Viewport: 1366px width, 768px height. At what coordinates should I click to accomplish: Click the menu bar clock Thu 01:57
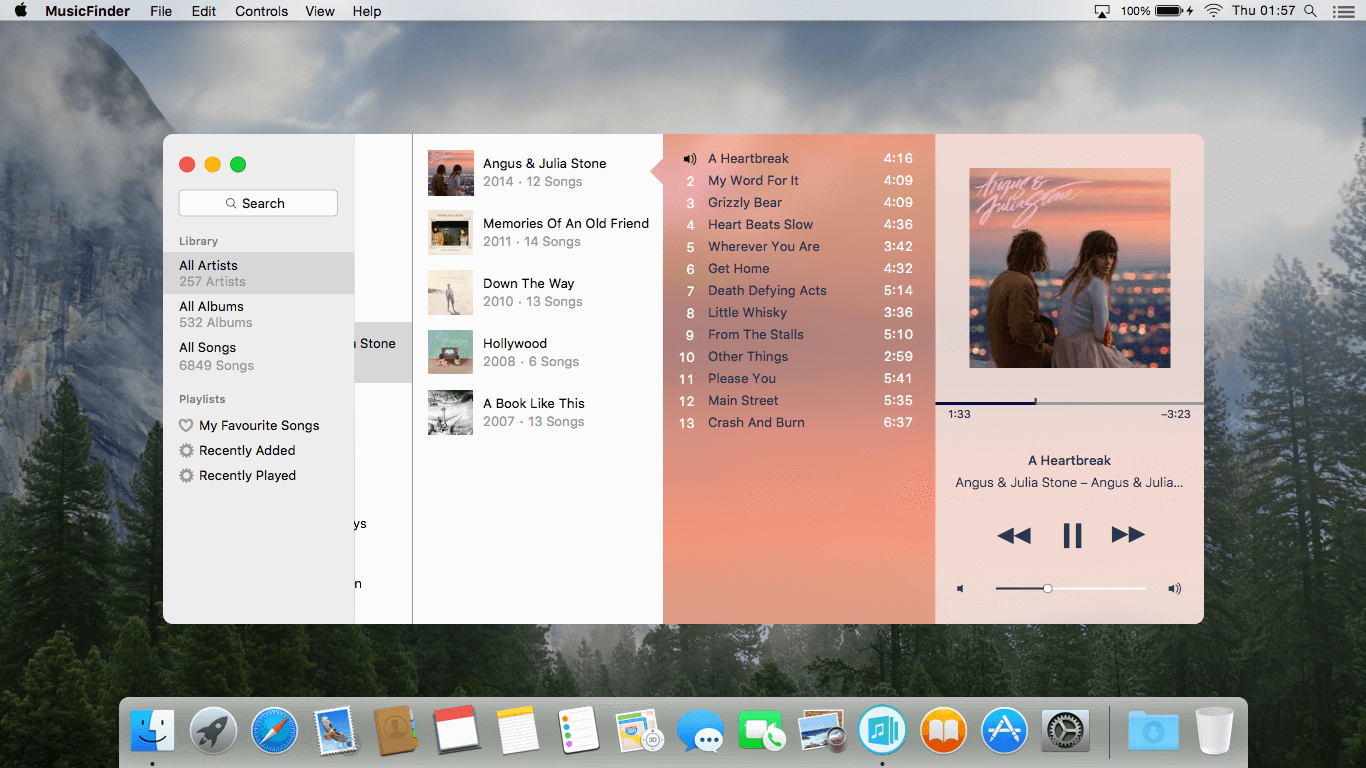tap(1263, 11)
